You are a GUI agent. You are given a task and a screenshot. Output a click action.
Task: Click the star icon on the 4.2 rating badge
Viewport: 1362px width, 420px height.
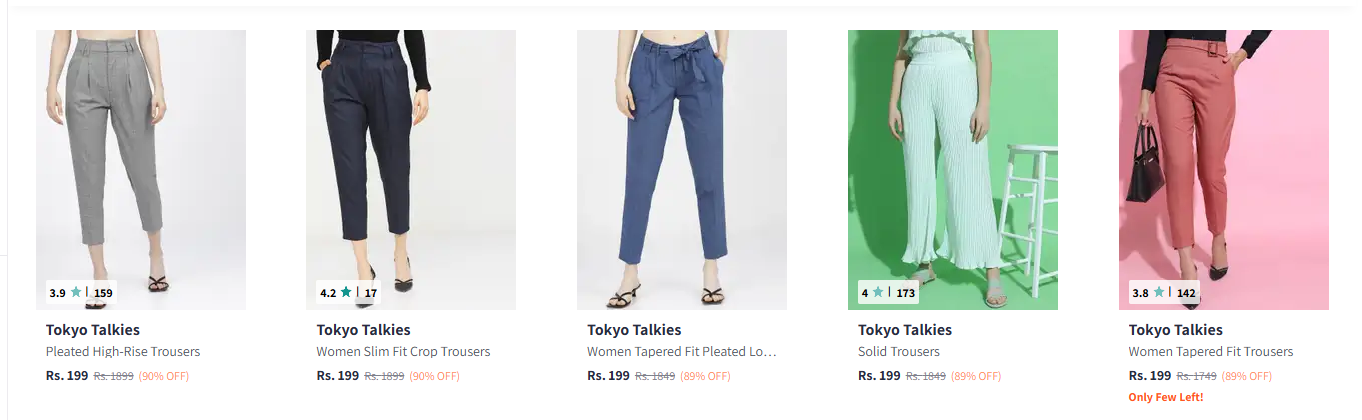(346, 293)
